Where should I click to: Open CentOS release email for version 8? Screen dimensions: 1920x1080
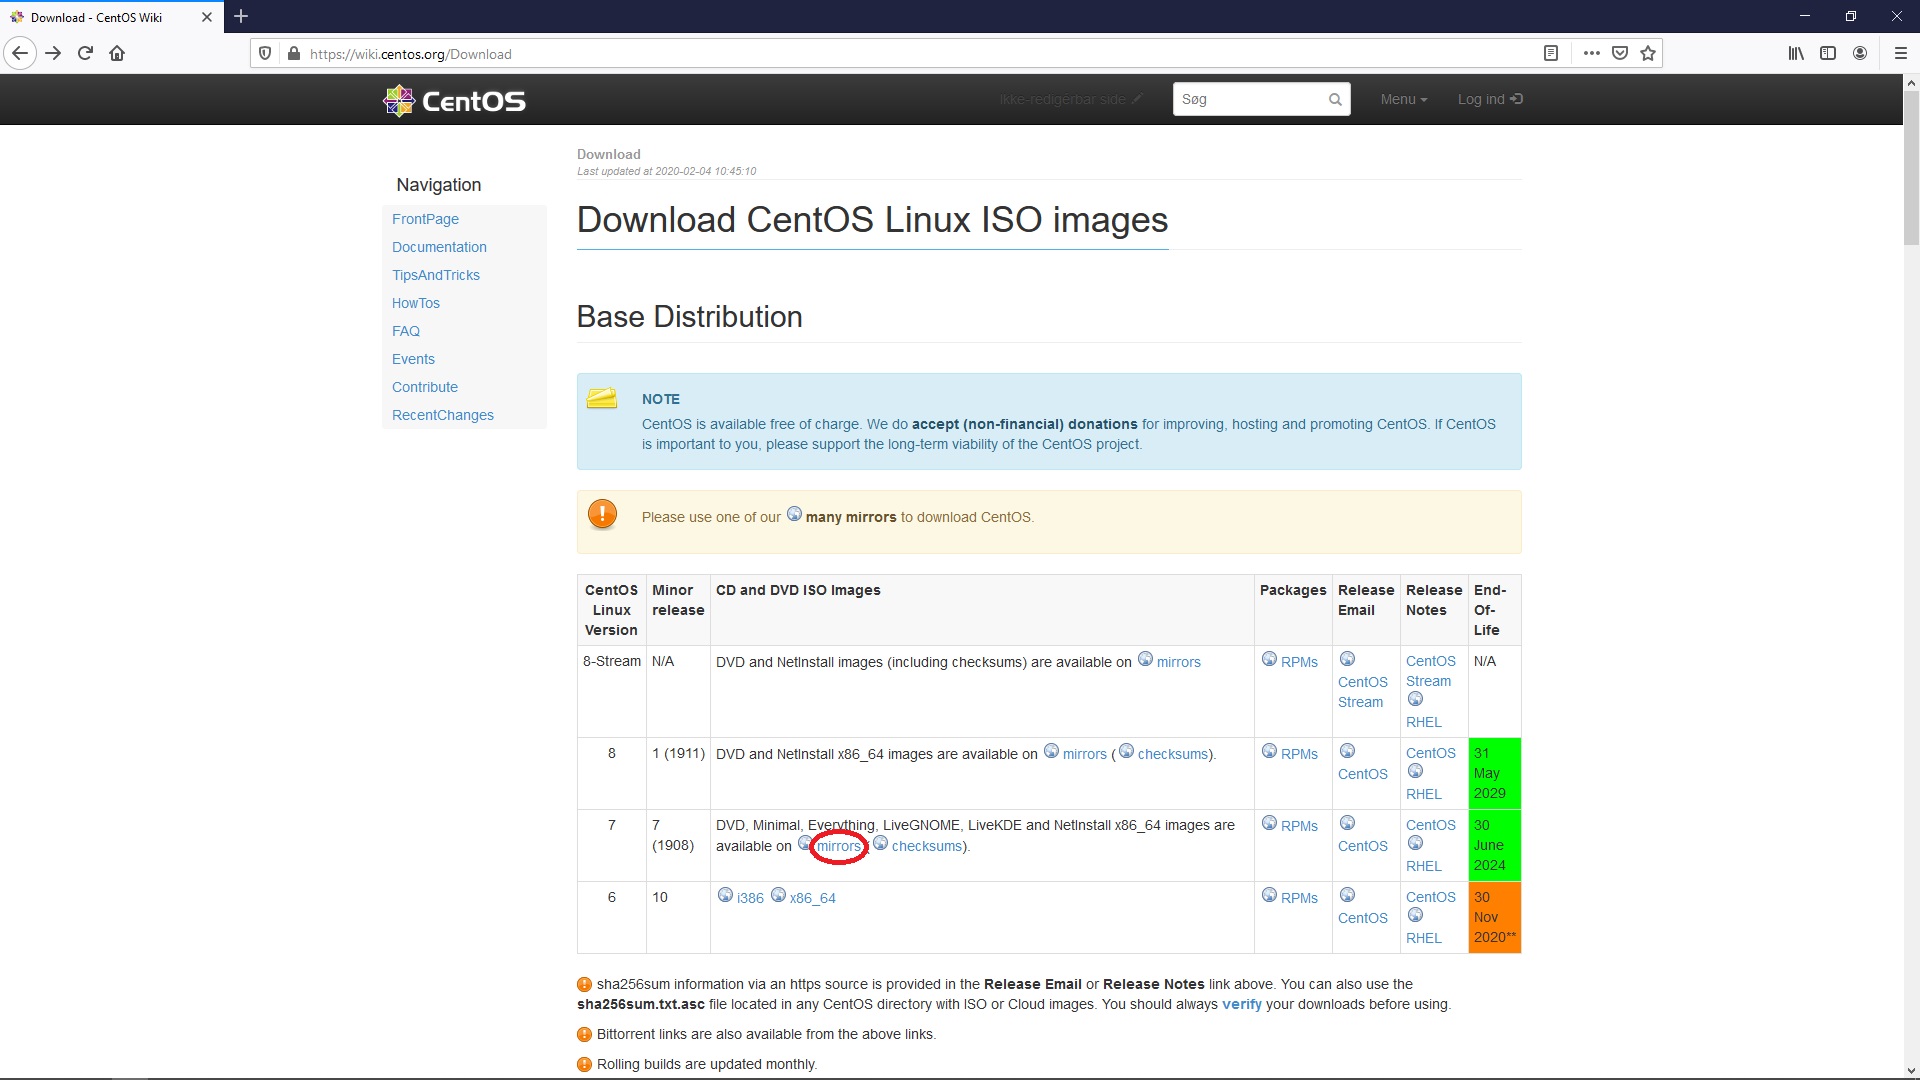[1362, 774]
